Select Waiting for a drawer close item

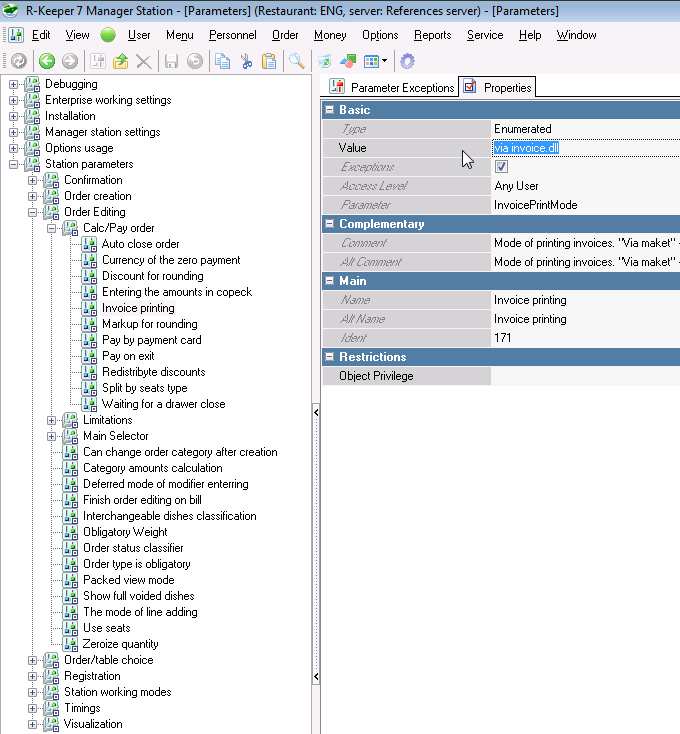(x=163, y=404)
